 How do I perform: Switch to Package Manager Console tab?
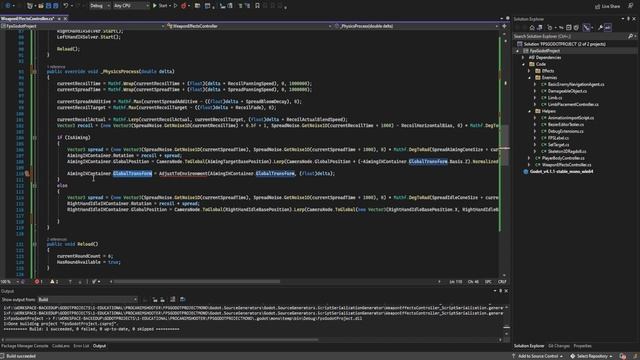click(x=25, y=346)
